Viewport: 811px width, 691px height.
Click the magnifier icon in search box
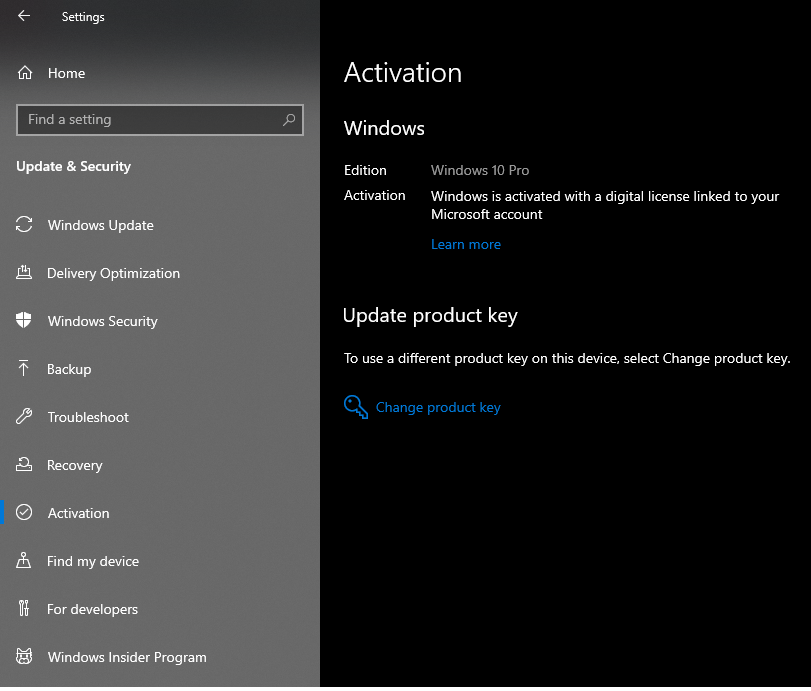click(289, 120)
